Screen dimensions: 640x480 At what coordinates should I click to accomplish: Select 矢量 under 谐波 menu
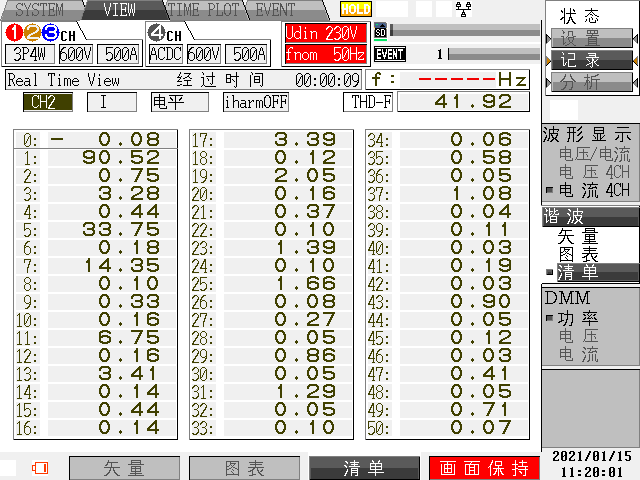tap(578, 236)
